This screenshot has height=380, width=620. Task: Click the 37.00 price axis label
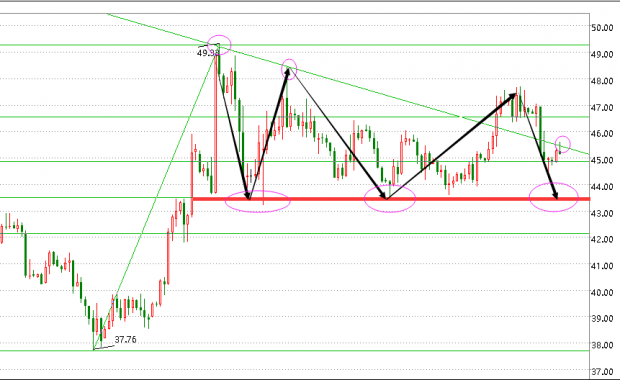point(602,371)
